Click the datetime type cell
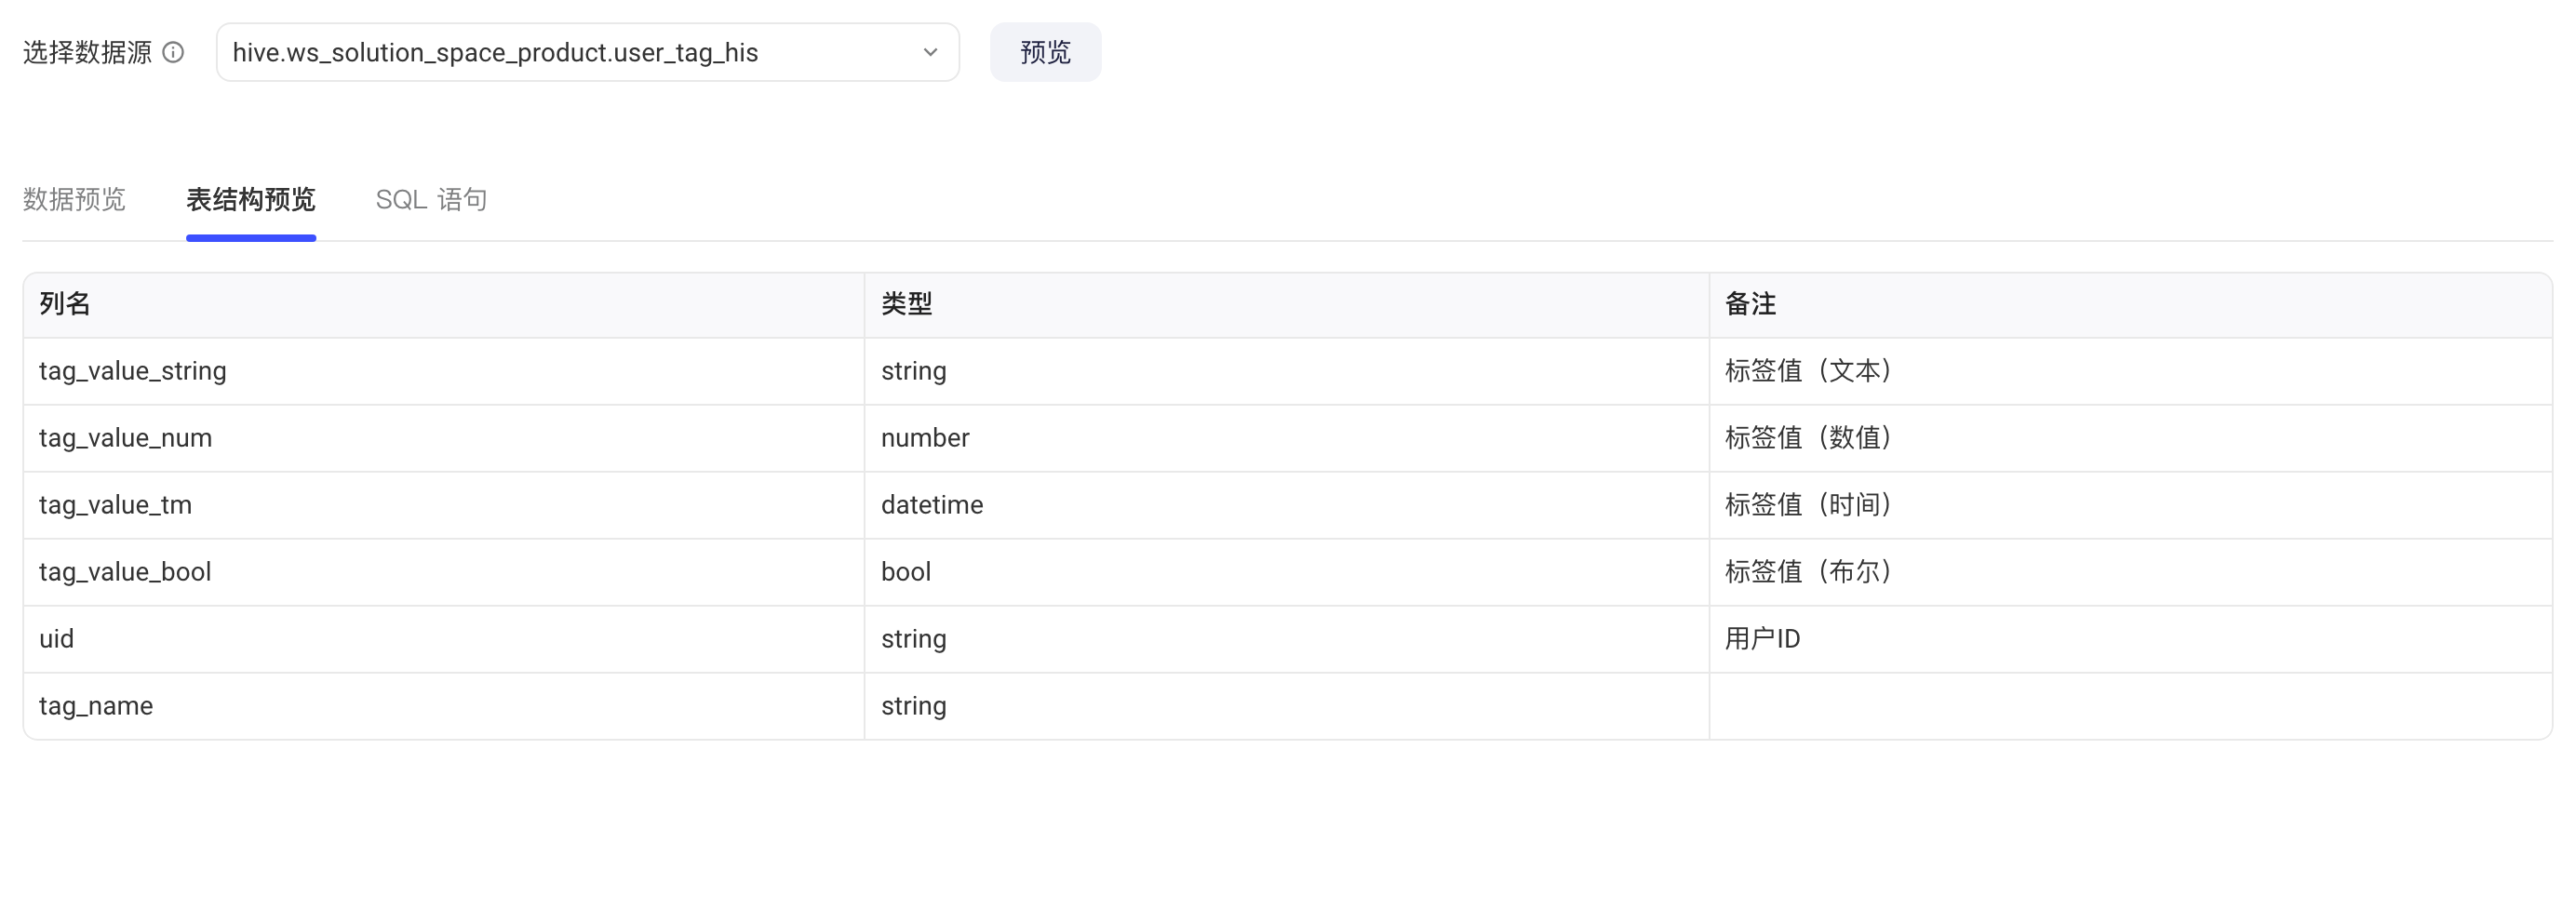The height and width of the screenshot is (923, 2576). [1287, 505]
